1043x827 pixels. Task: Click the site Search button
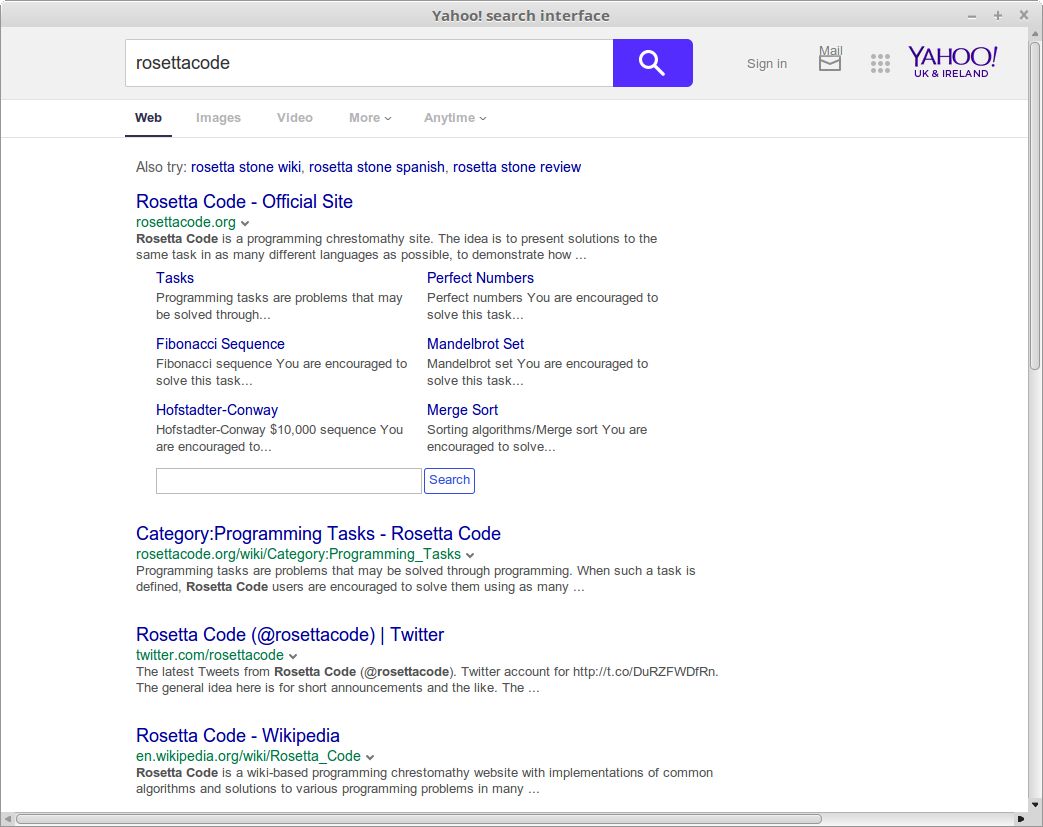coord(450,480)
